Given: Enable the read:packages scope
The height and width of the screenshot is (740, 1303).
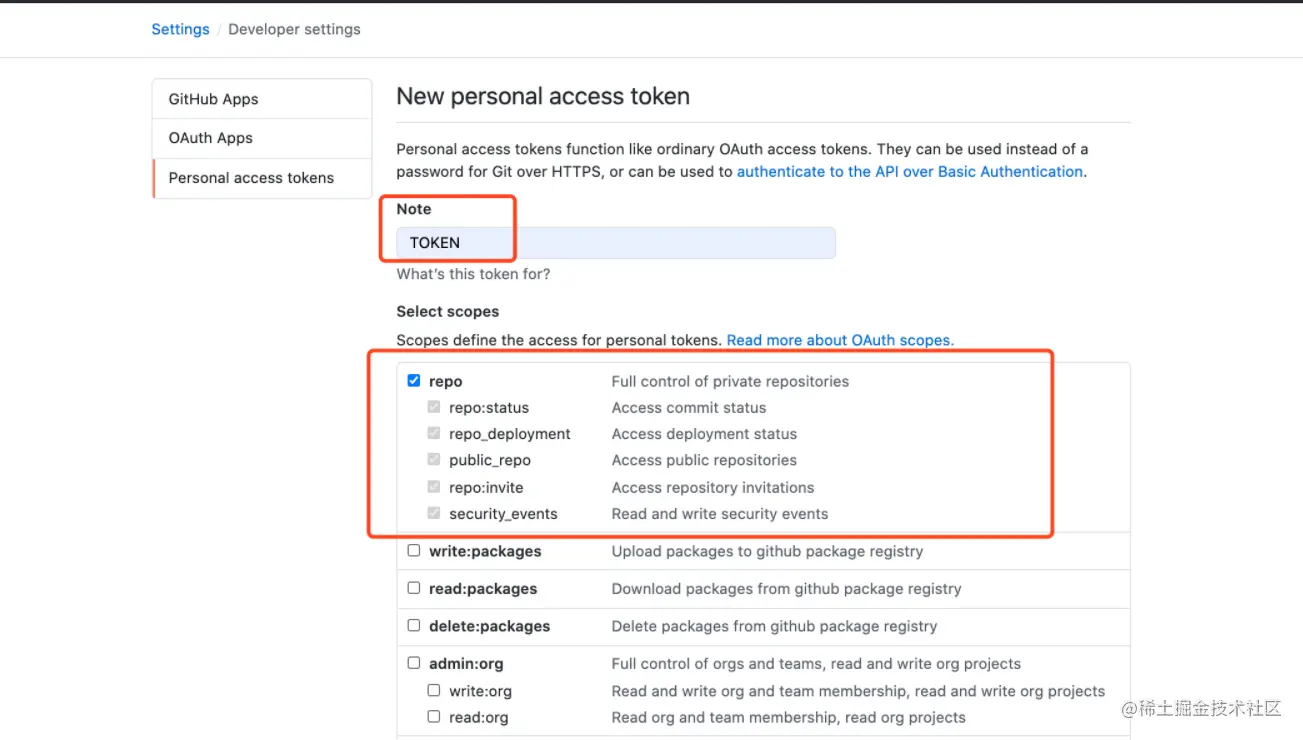Looking at the screenshot, I should point(414,588).
